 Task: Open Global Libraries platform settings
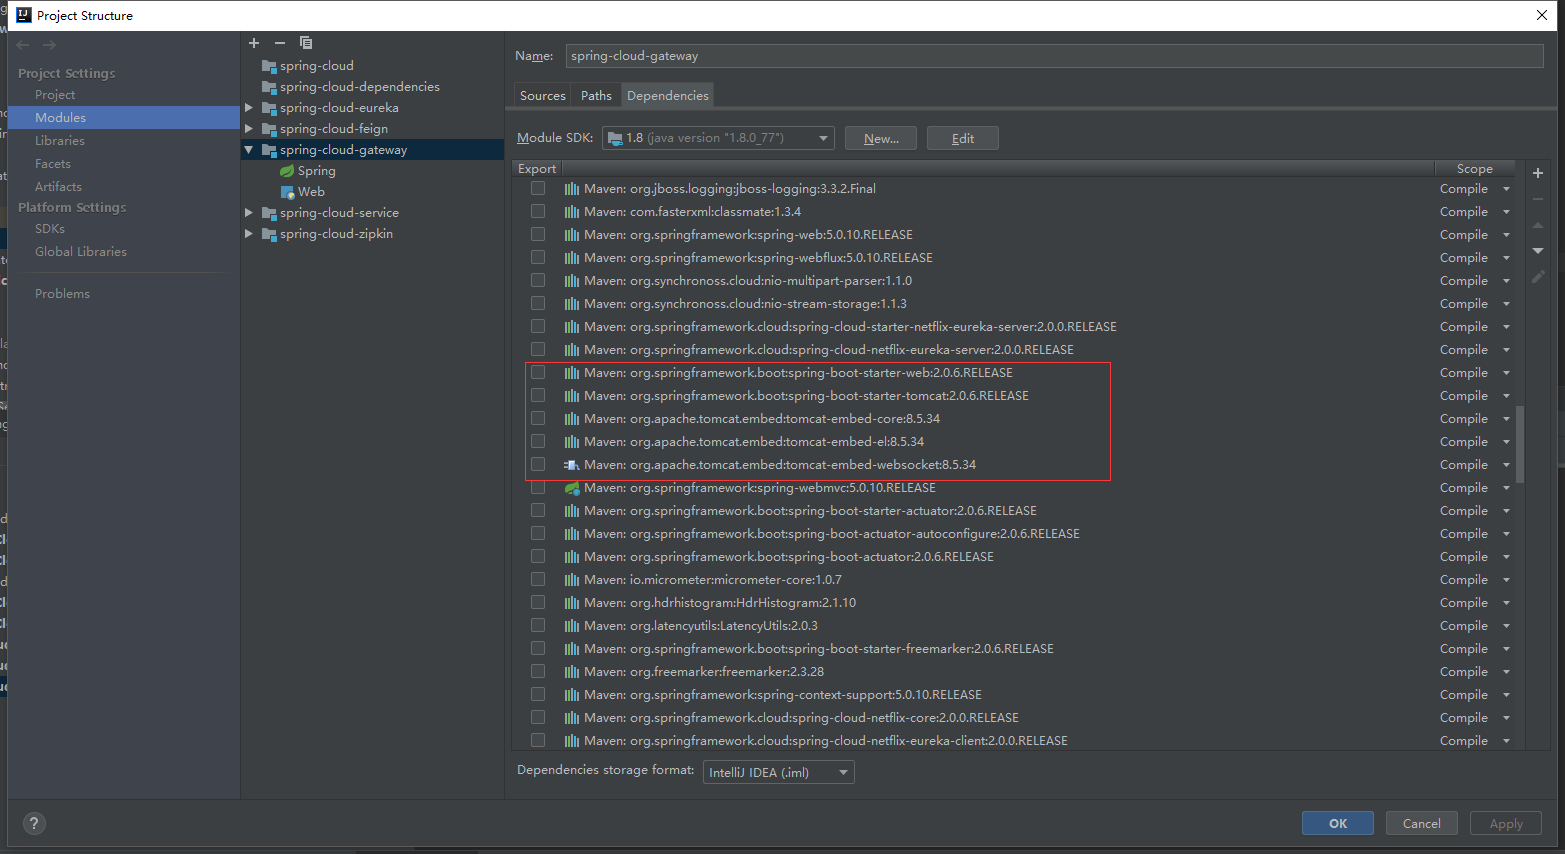pyautogui.click(x=81, y=252)
